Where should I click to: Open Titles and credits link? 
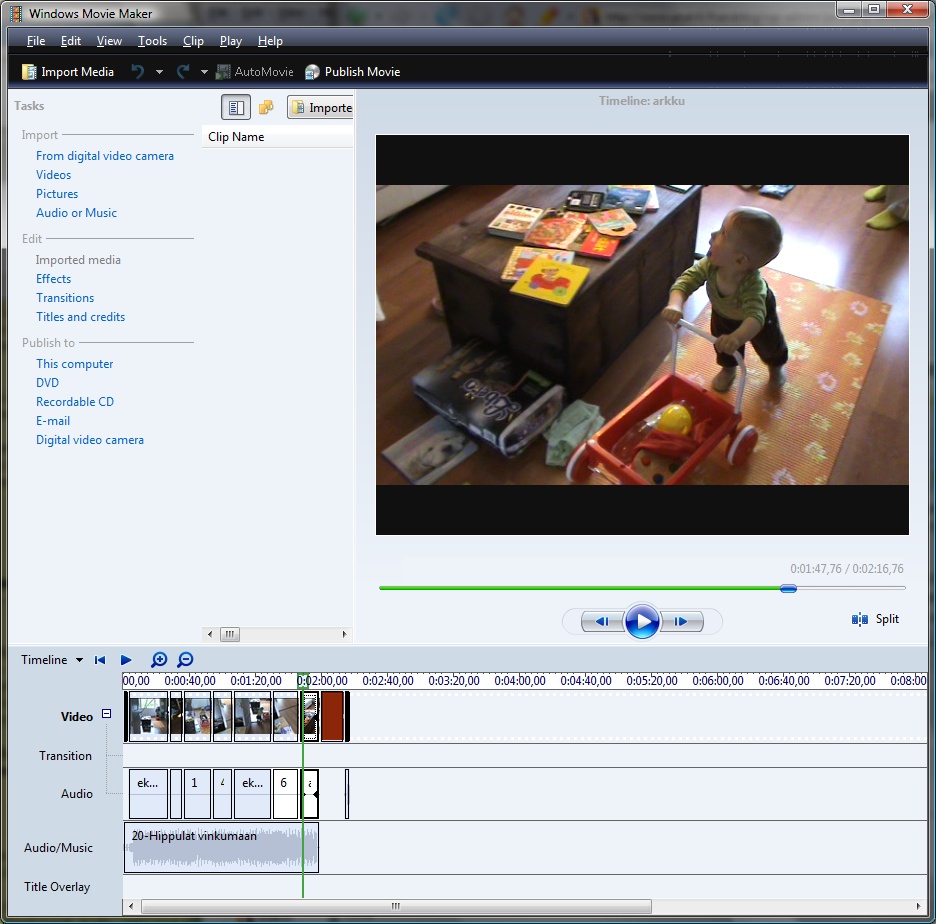81,317
